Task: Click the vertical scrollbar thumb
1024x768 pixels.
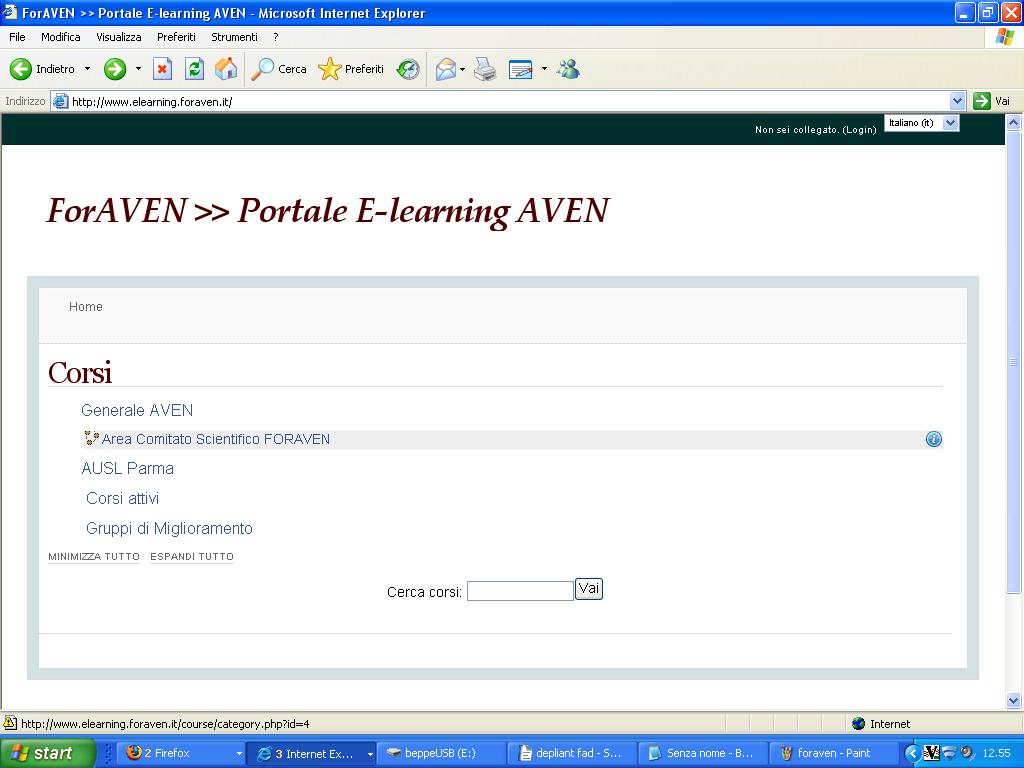Action: click(1013, 362)
